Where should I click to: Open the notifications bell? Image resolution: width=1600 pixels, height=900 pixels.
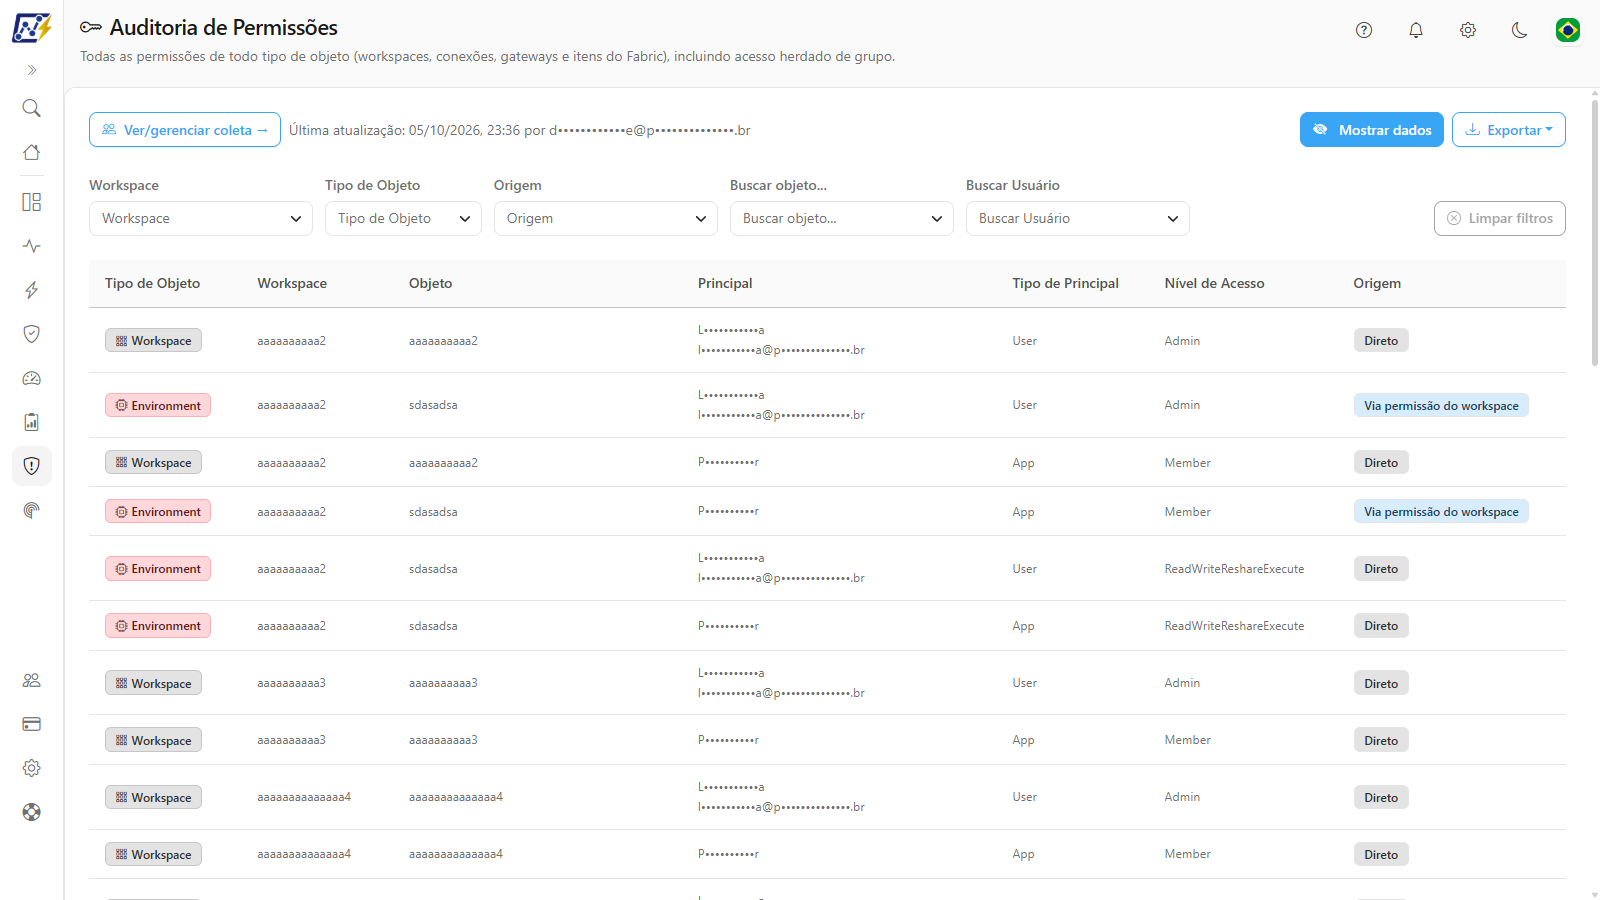tap(1416, 30)
